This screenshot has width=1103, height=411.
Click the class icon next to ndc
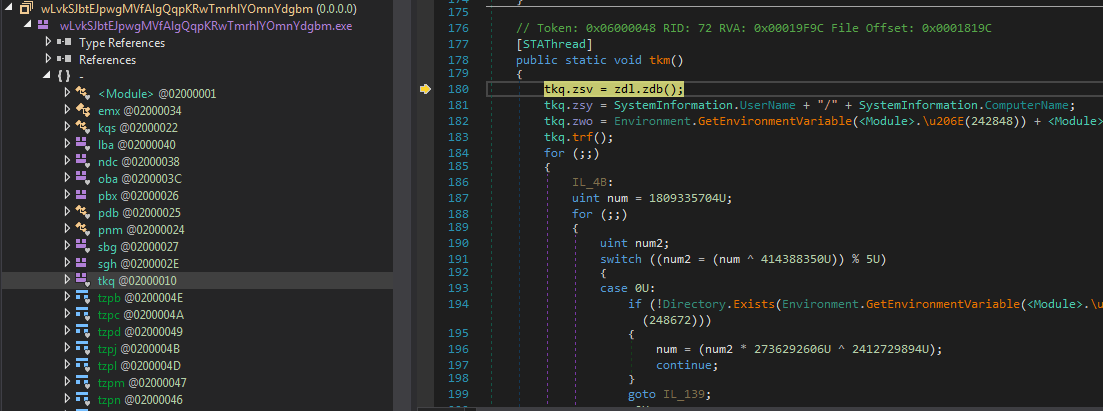pyautogui.click(x=83, y=161)
